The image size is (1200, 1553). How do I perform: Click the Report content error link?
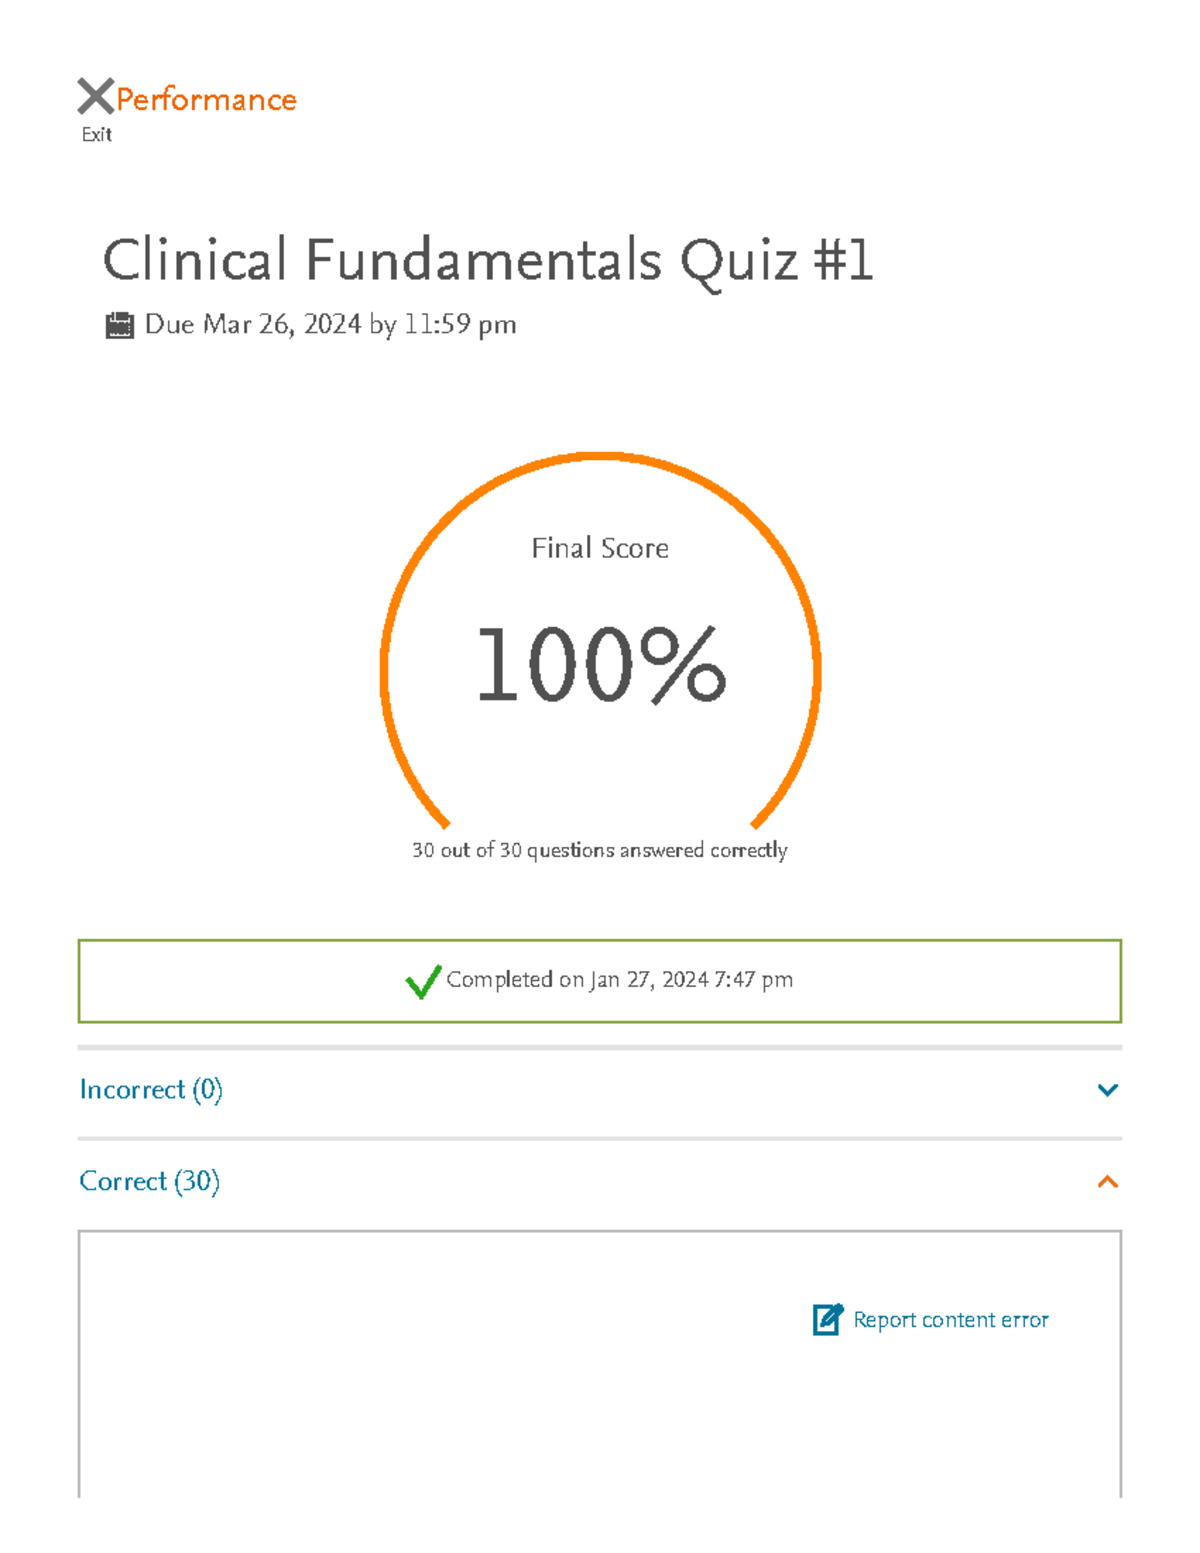click(x=950, y=1320)
